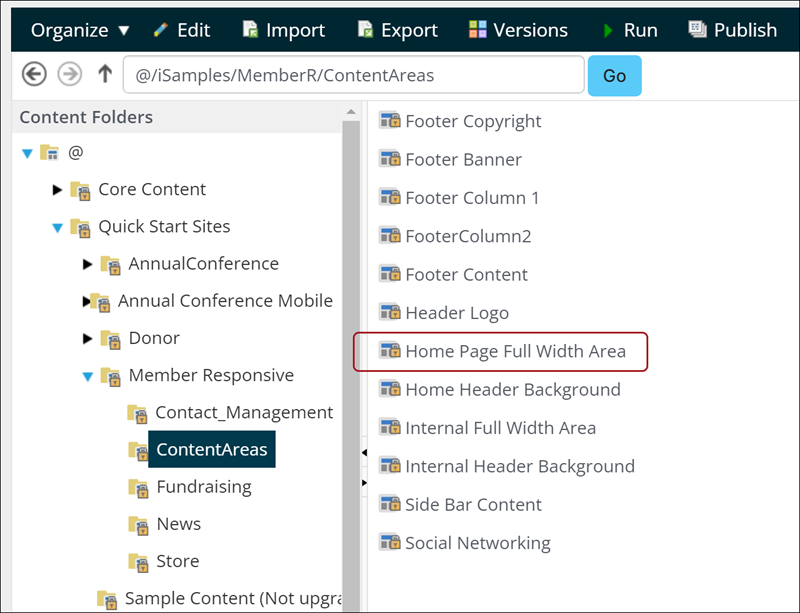Open Internal Header Background item

(520, 467)
